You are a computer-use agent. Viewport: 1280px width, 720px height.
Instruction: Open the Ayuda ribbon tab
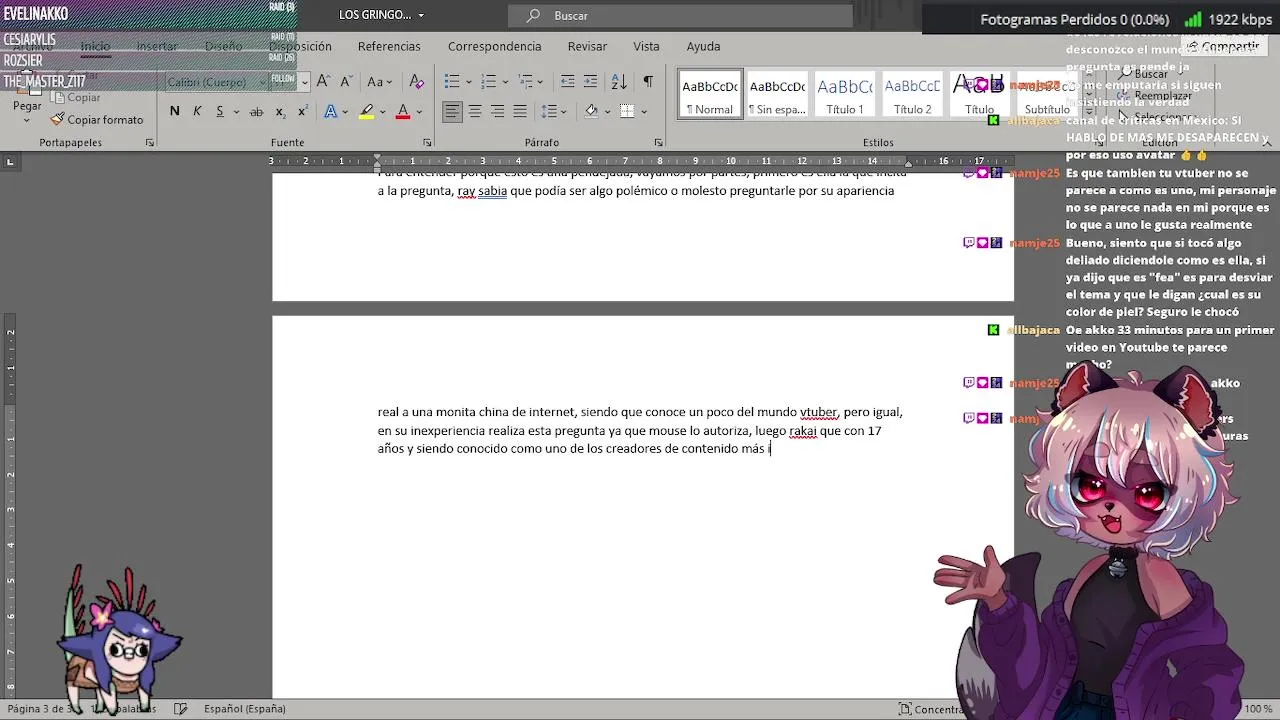click(x=703, y=46)
